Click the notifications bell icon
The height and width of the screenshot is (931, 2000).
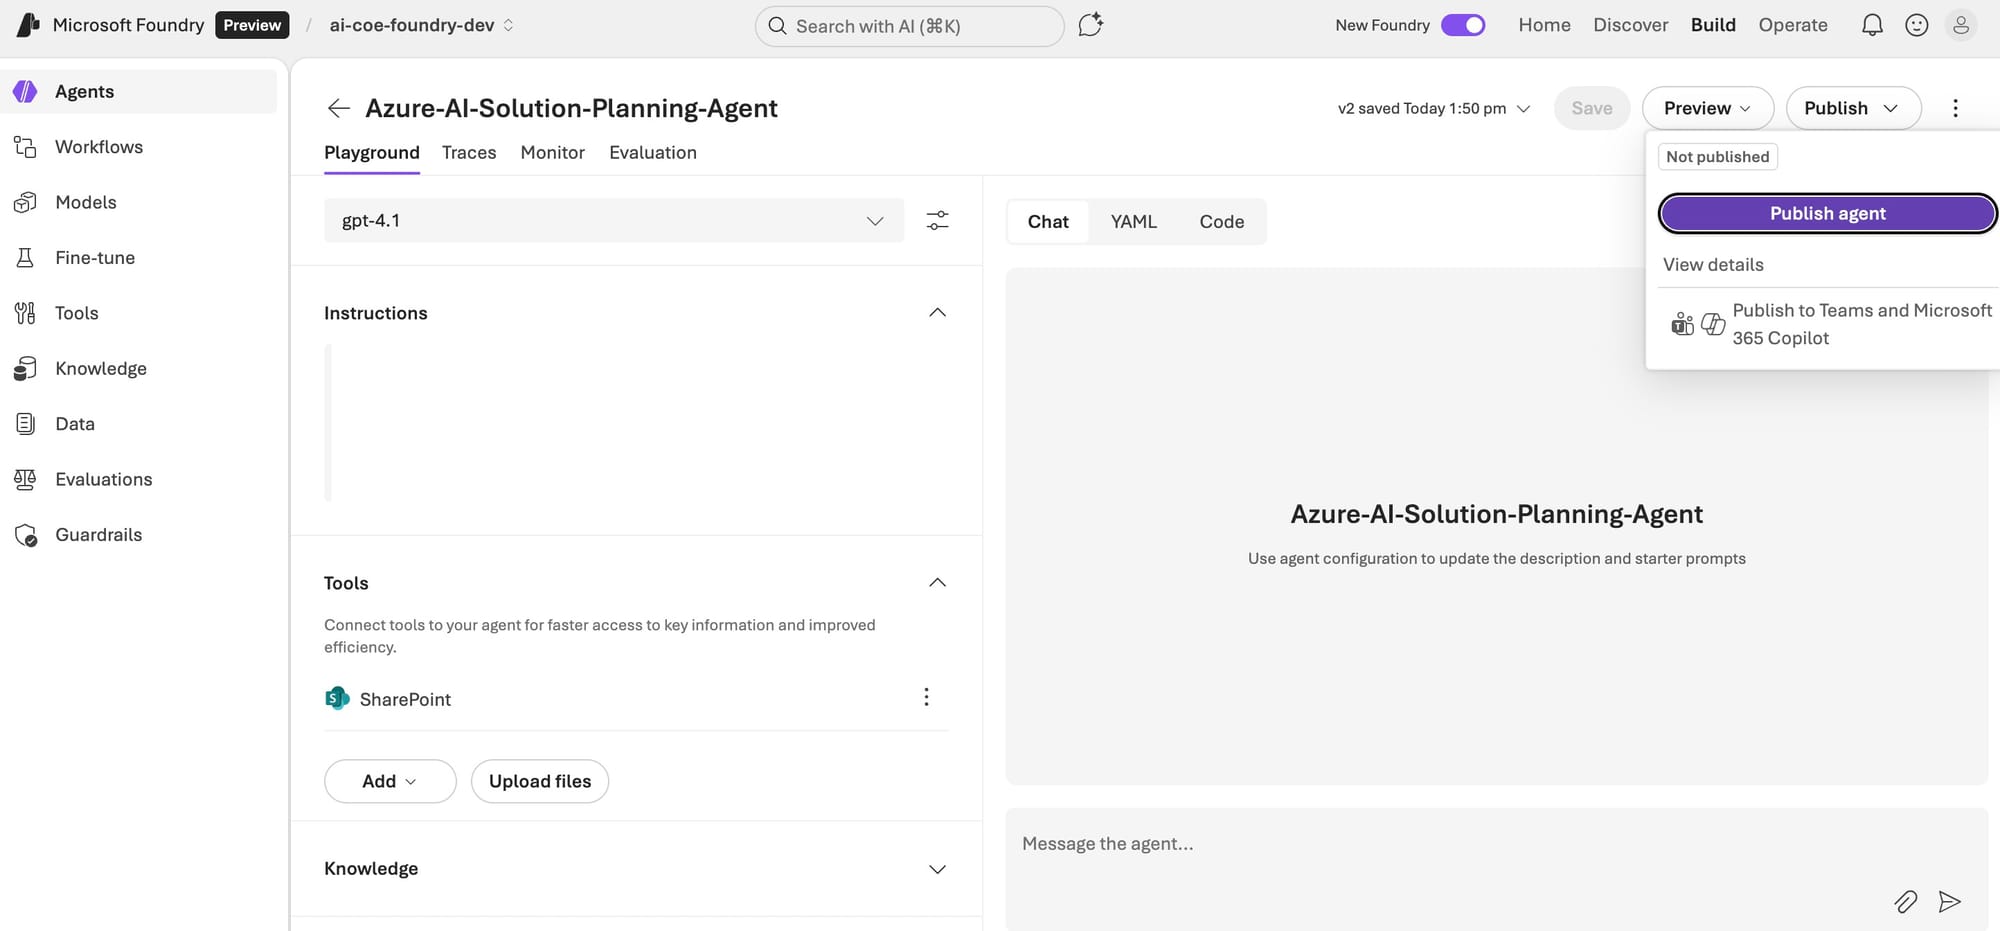click(1872, 25)
